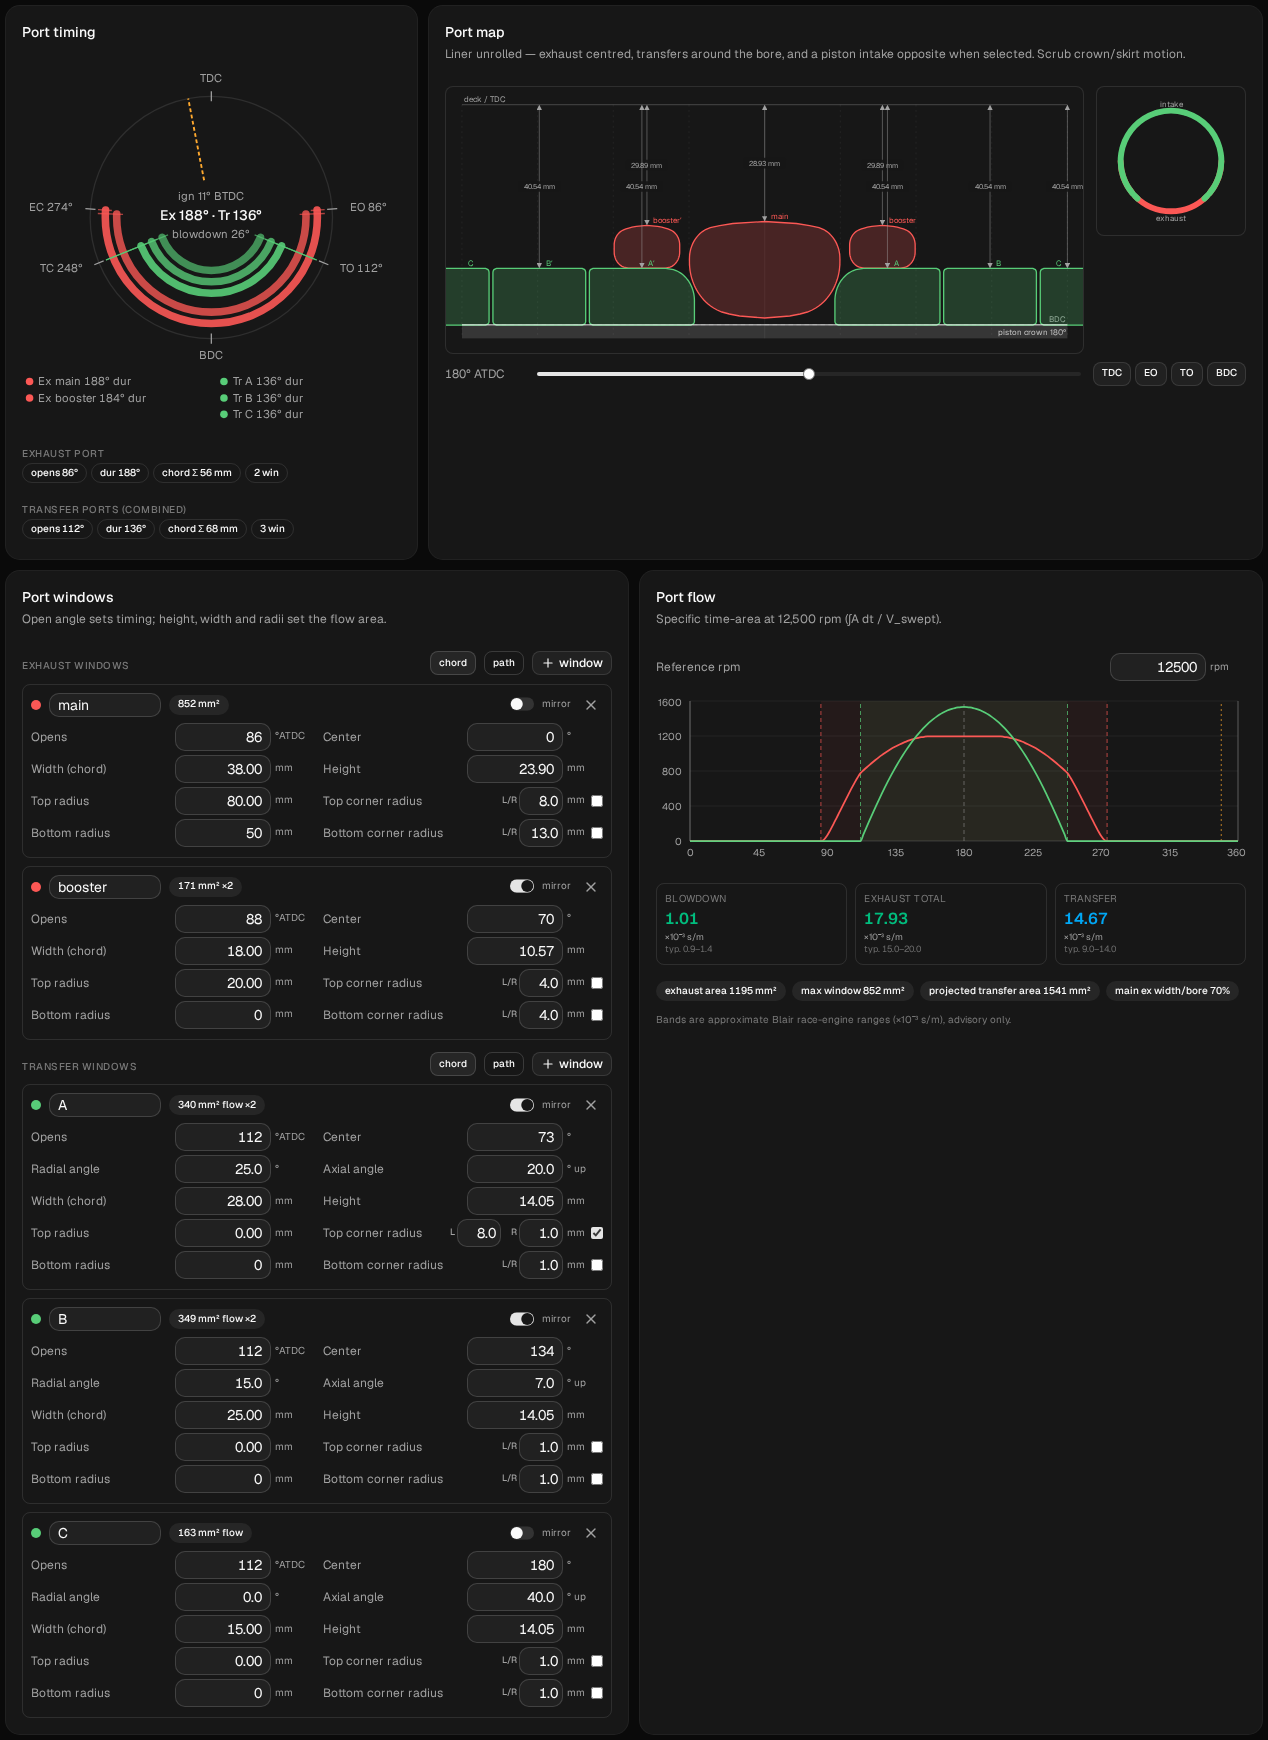Toggle mirror for transfer window B
This screenshot has height=1740, width=1268.
[x=521, y=1319]
